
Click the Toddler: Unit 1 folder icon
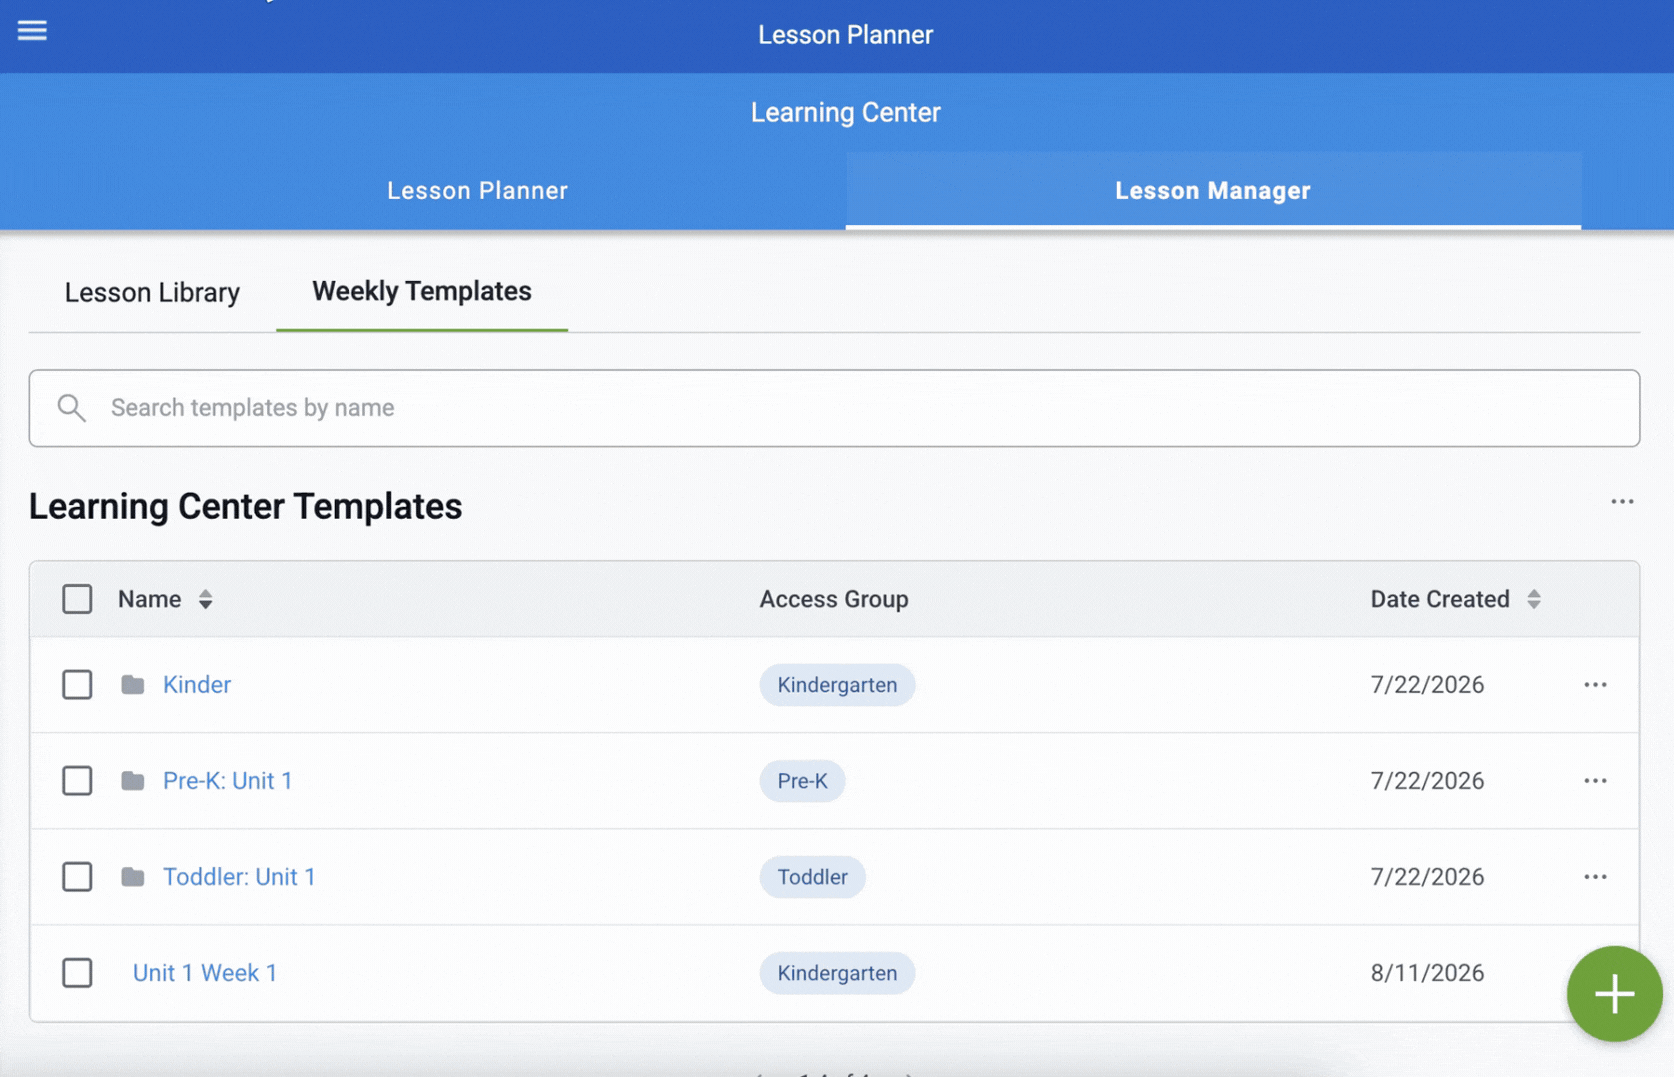tap(133, 877)
